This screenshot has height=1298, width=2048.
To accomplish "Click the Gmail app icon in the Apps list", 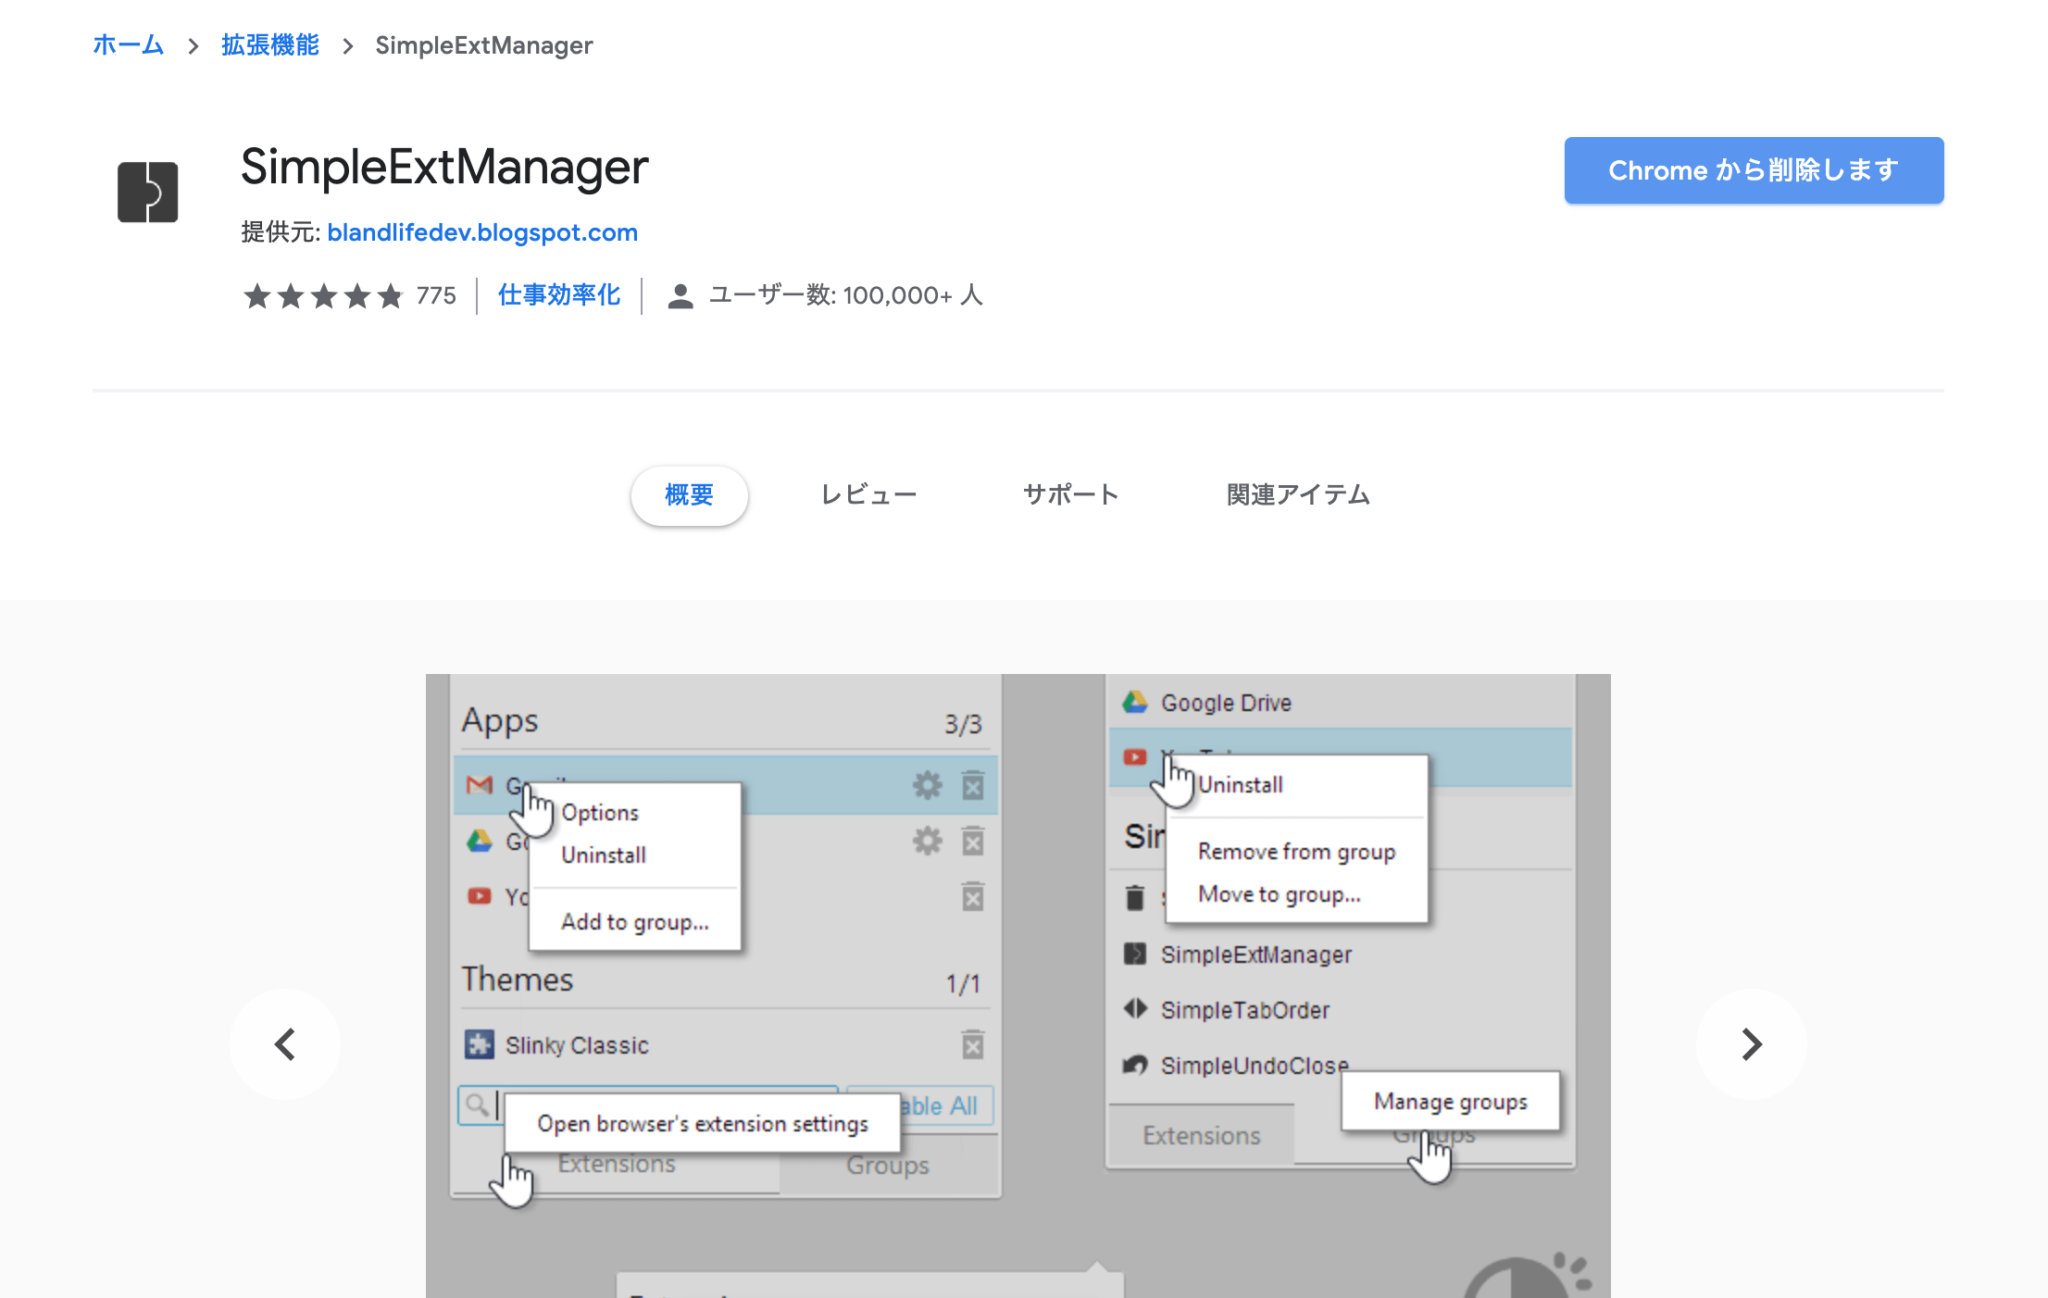I will [x=479, y=786].
